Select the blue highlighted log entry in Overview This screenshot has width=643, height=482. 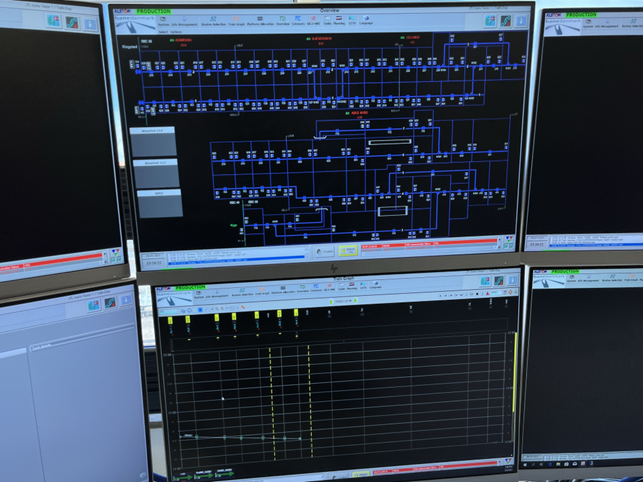[x=236, y=258]
